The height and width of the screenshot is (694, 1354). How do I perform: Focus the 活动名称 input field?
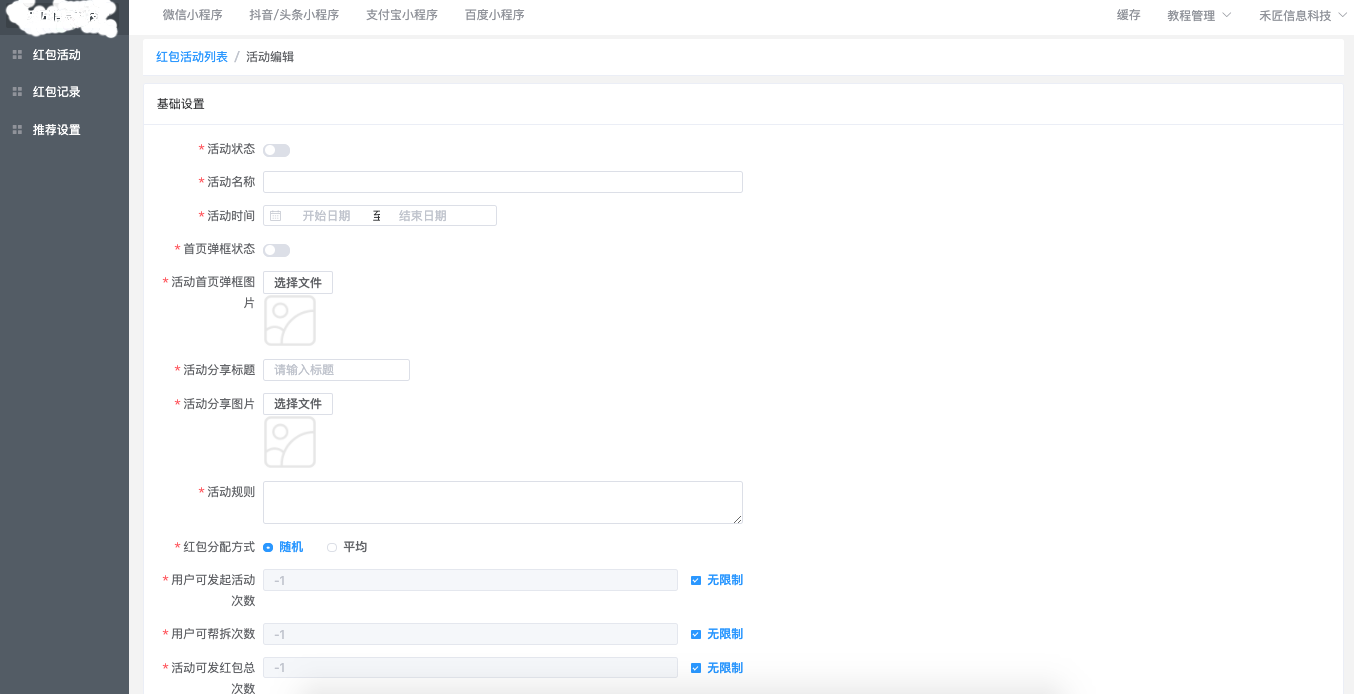point(503,182)
